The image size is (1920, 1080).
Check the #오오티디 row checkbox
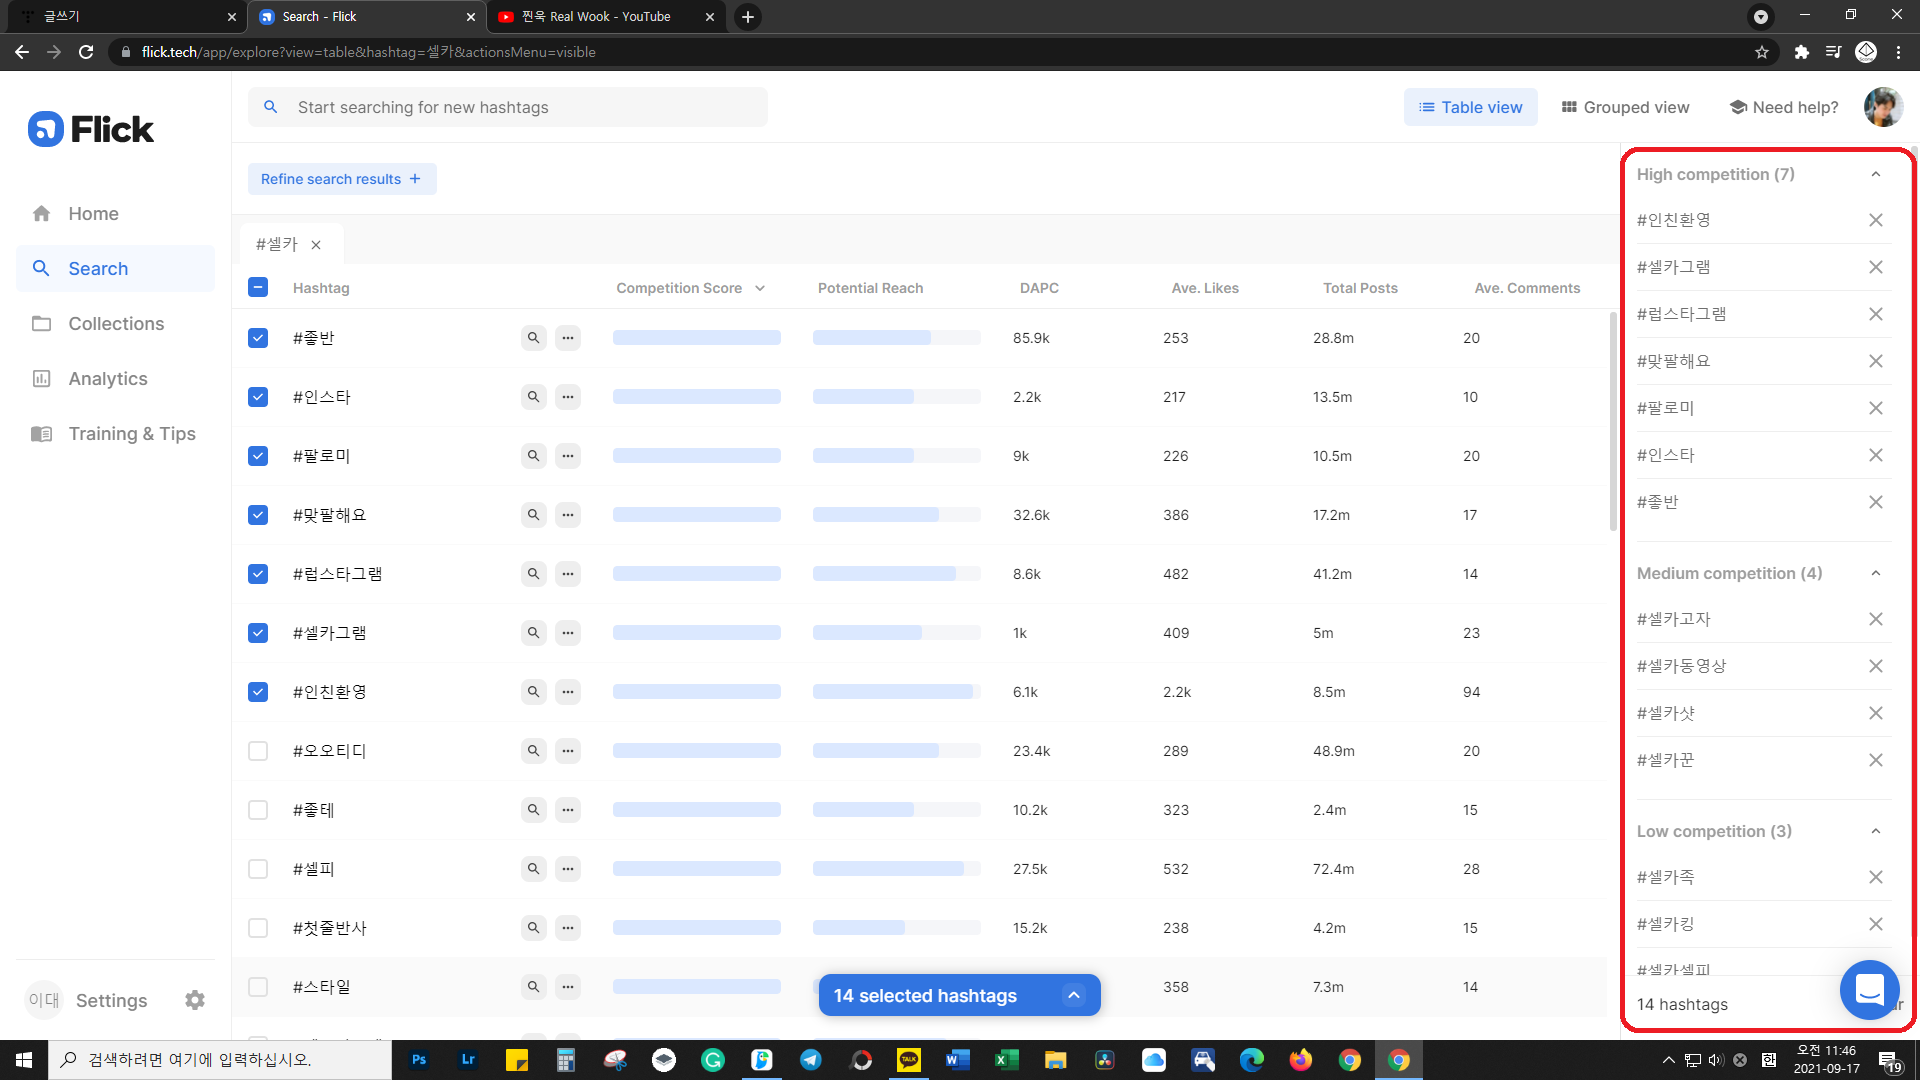(258, 751)
